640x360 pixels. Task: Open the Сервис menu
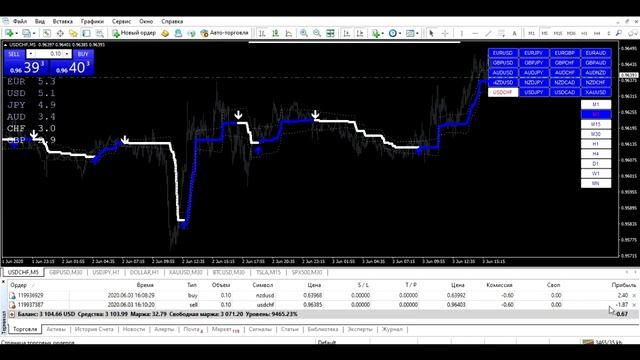(121, 21)
